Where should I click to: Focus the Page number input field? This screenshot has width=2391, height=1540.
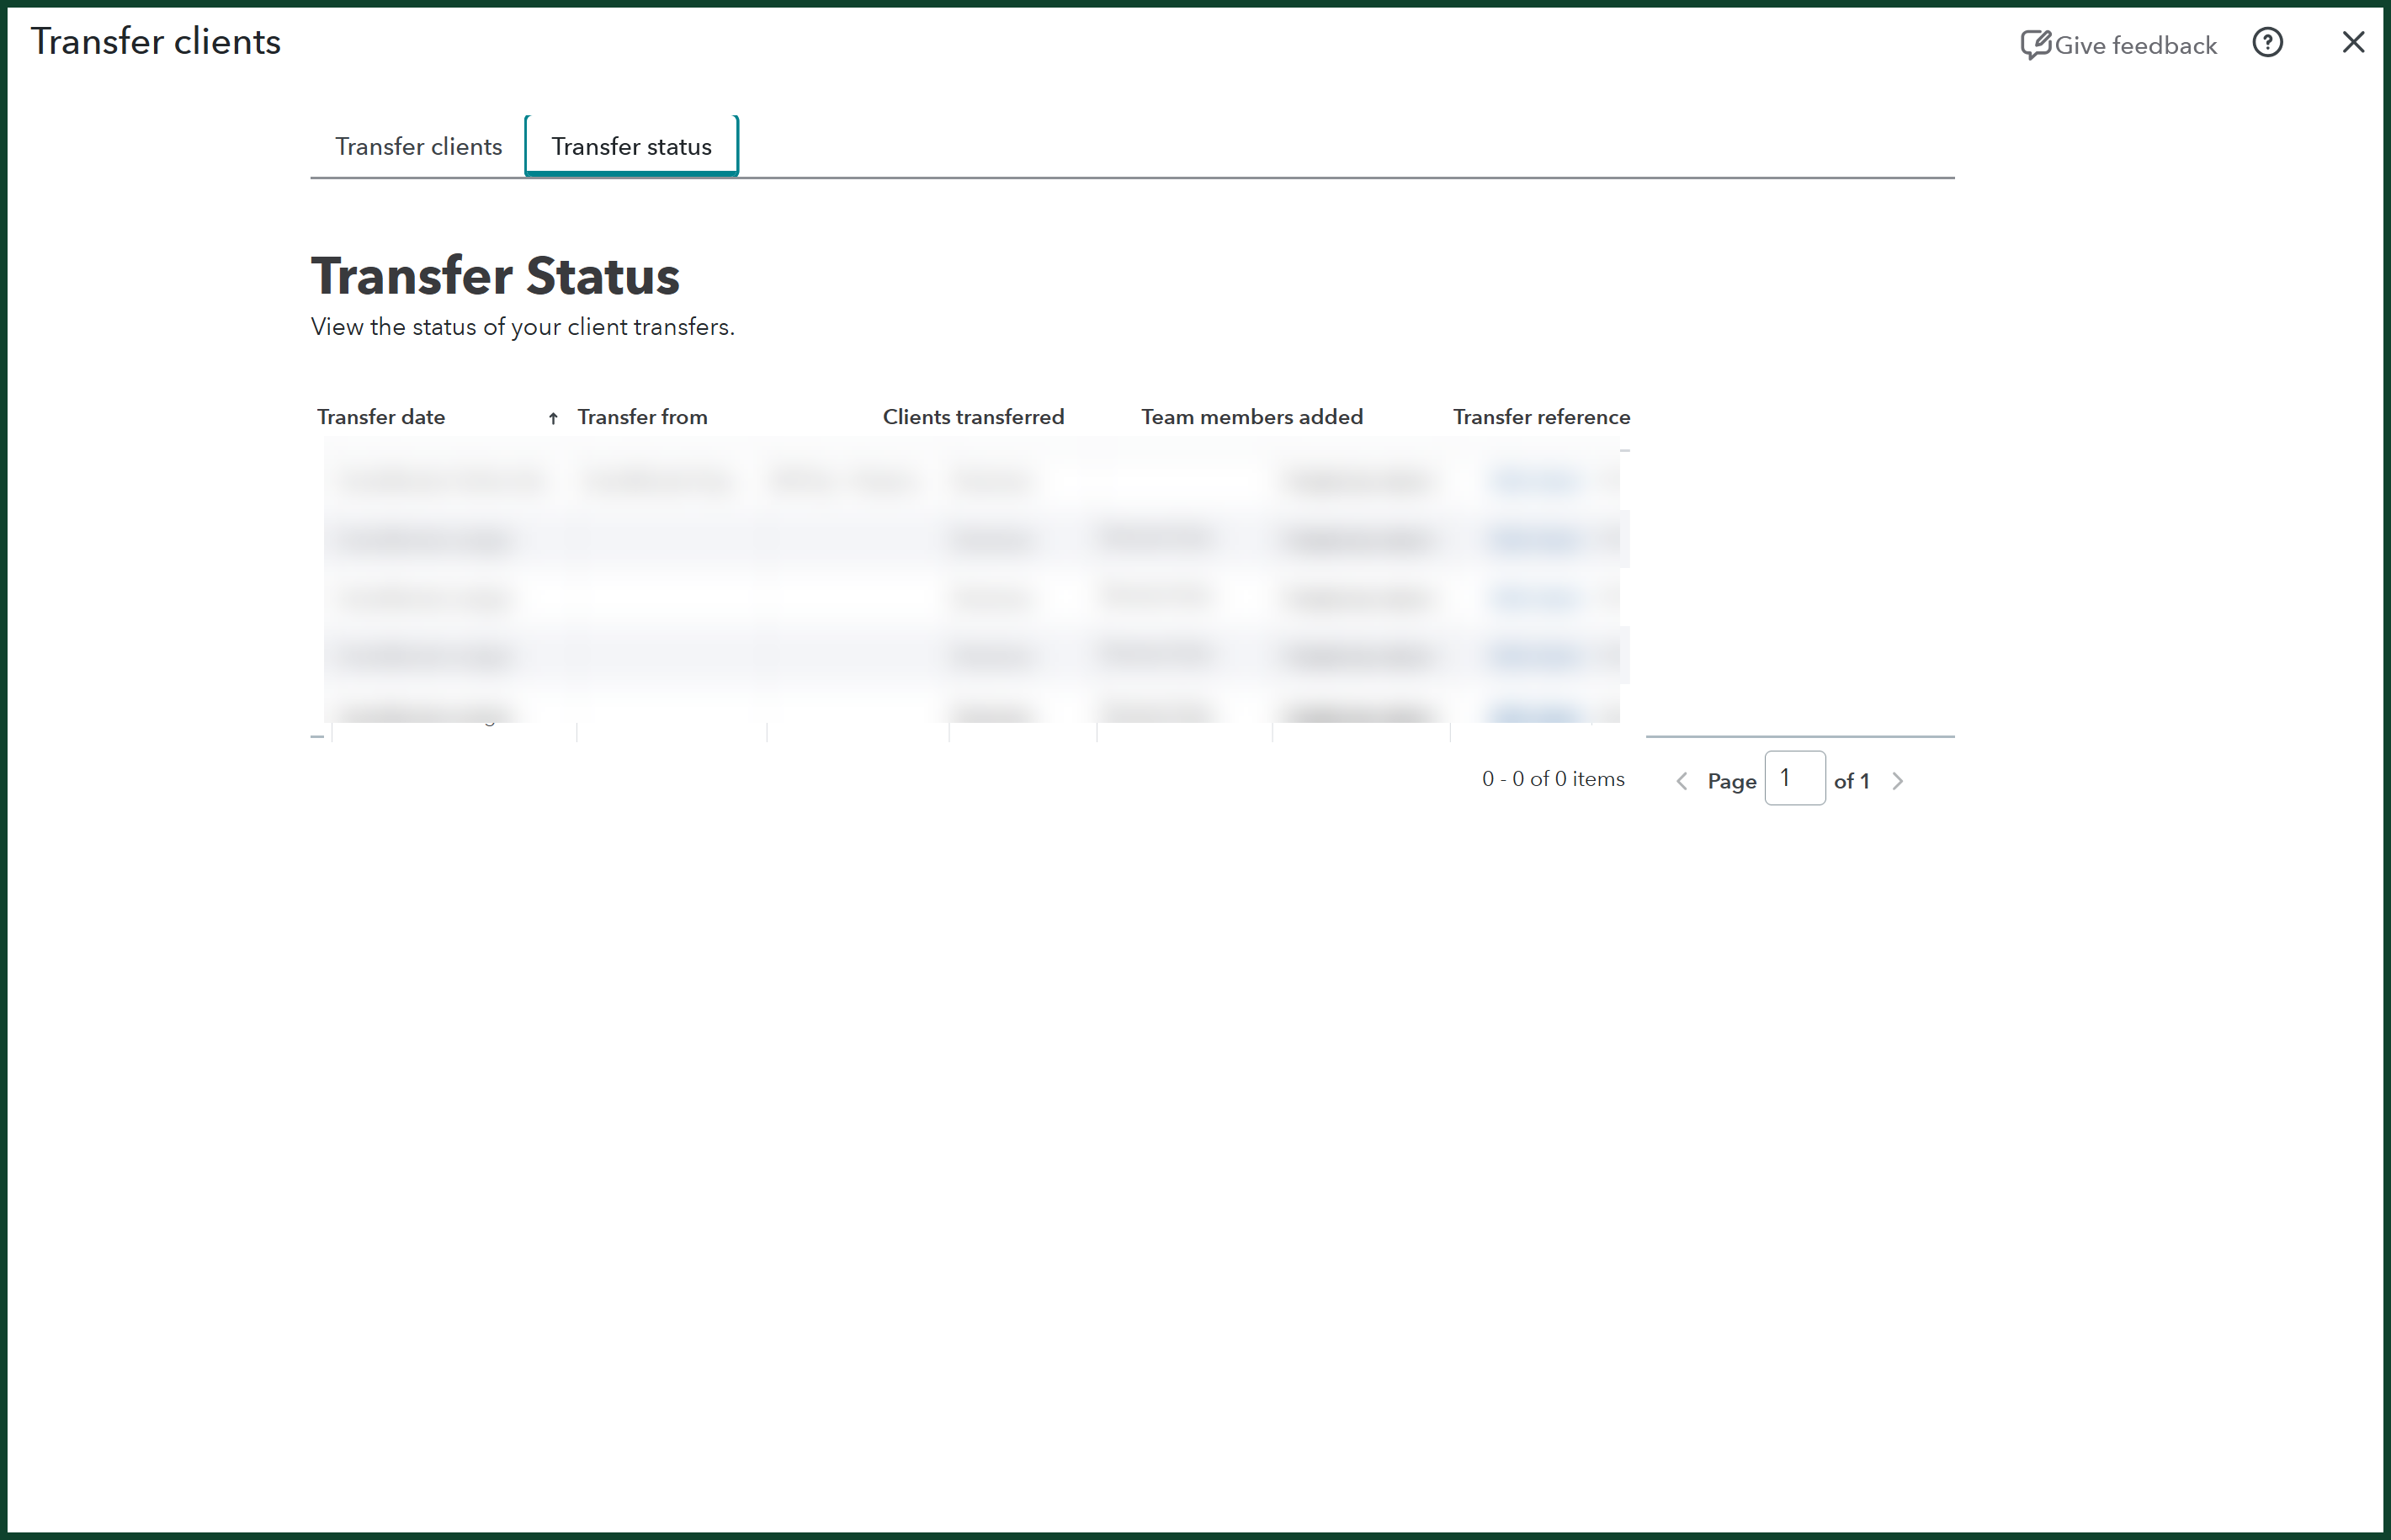1794,778
